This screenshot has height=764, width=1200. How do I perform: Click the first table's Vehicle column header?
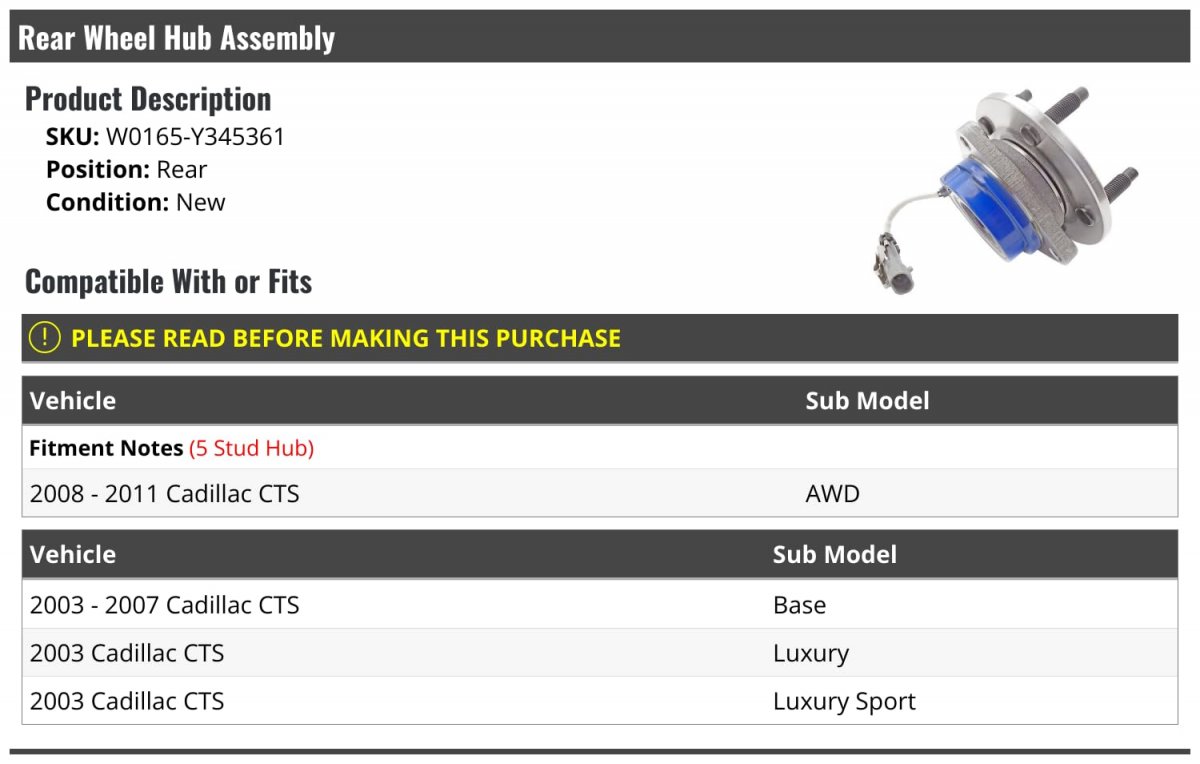(73, 401)
